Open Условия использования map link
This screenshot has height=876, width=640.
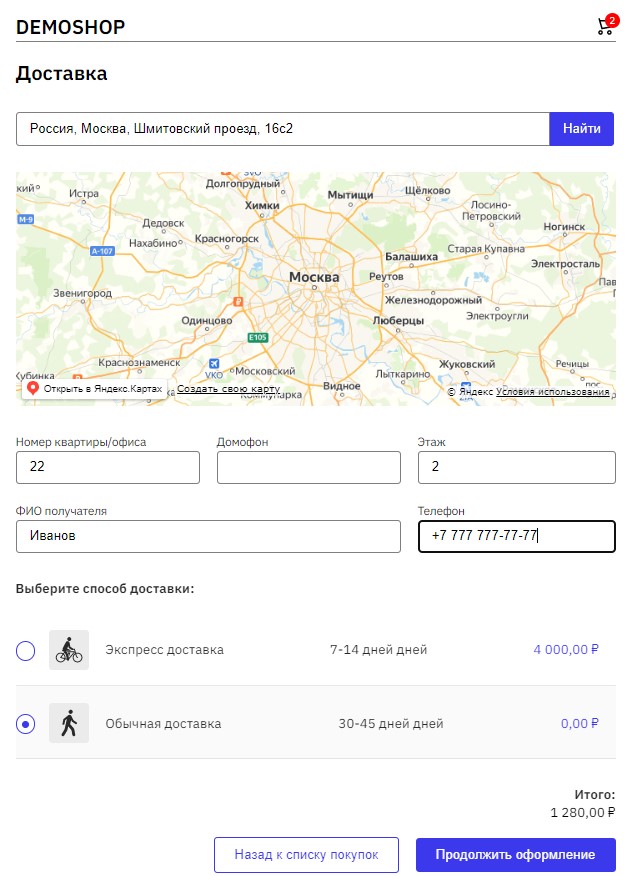552,392
